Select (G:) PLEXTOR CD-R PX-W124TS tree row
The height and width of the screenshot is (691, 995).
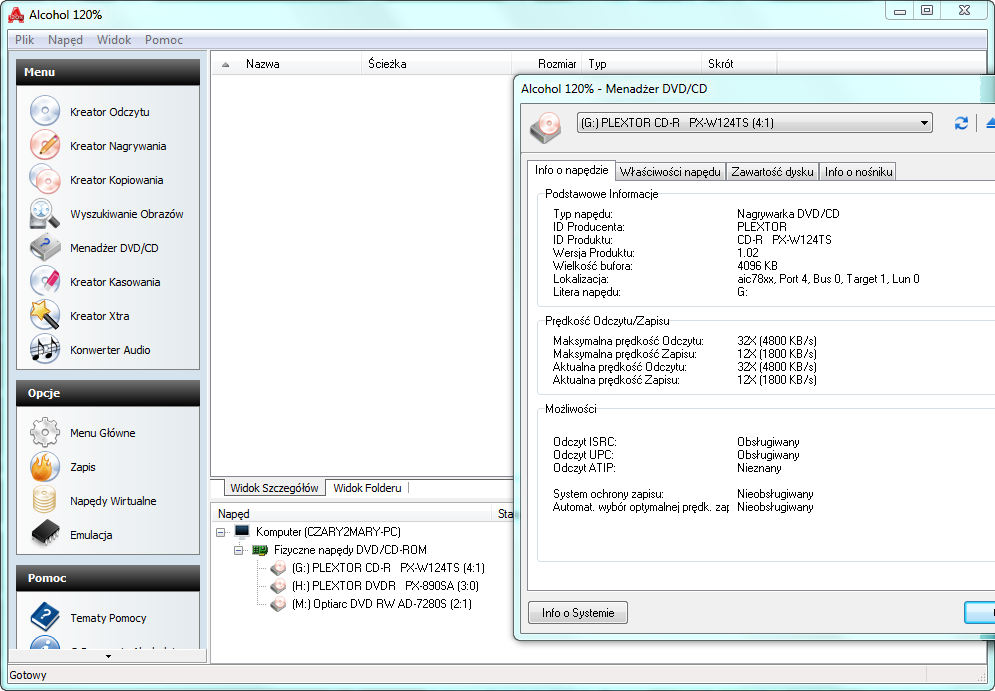388,568
